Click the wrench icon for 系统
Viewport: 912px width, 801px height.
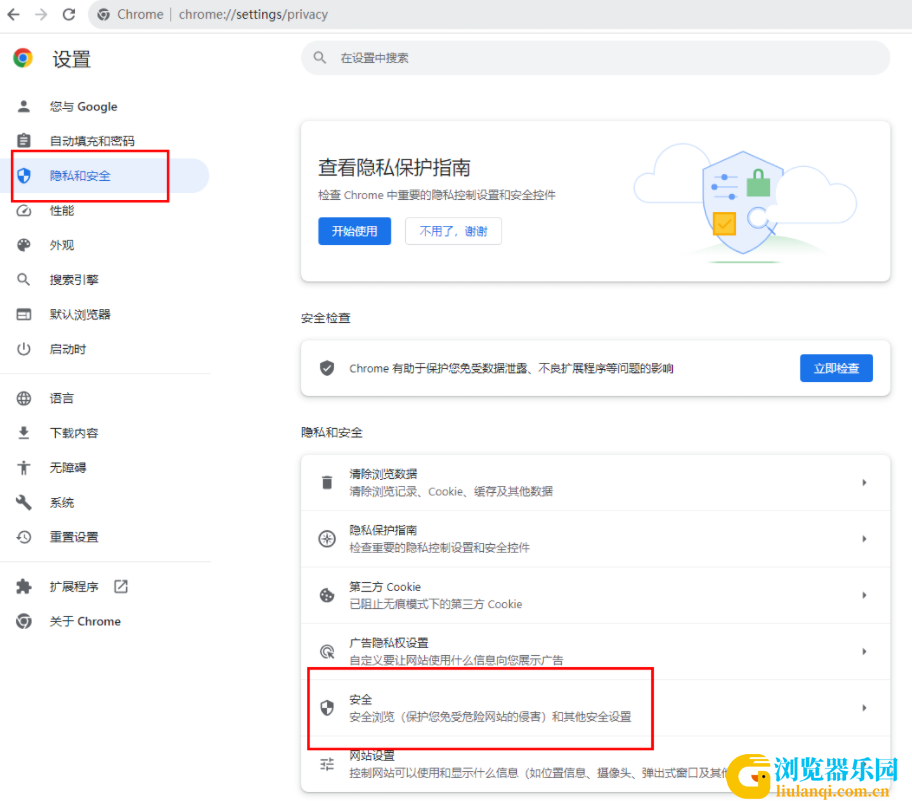pos(24,503)
